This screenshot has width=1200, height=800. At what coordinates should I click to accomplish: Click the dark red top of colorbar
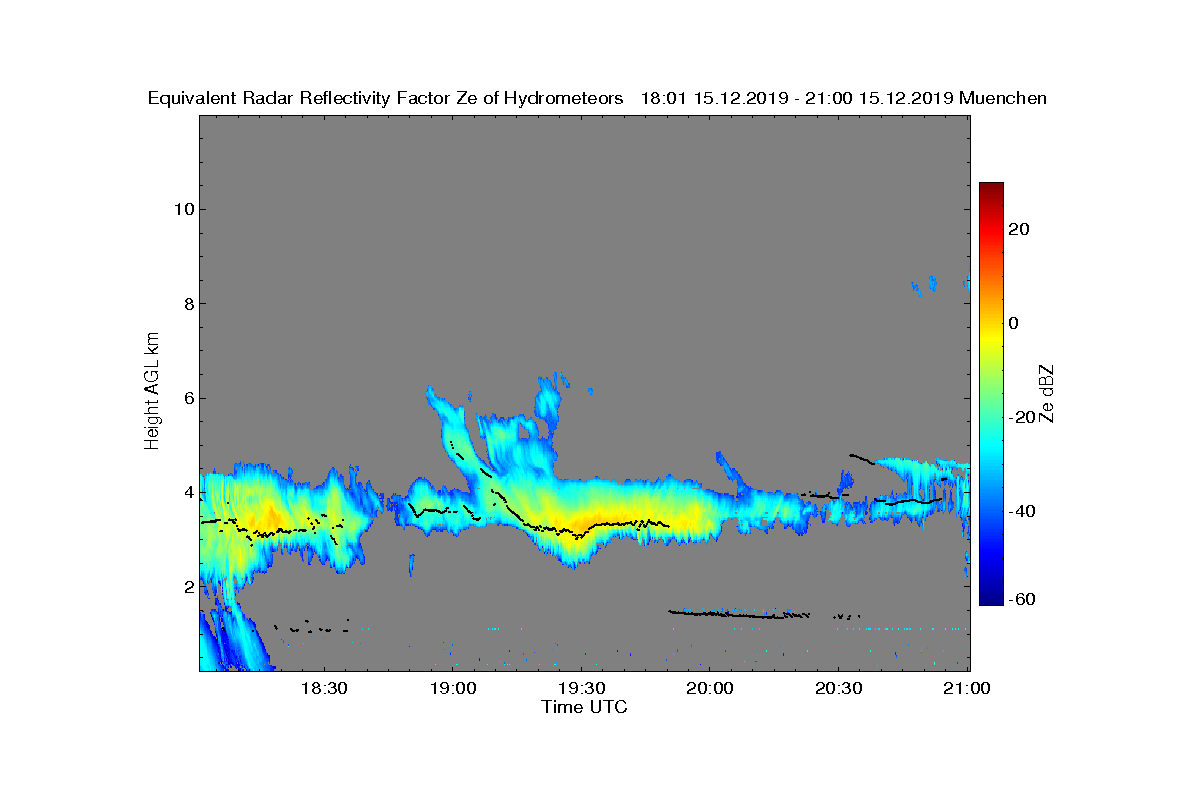point(991,188)
